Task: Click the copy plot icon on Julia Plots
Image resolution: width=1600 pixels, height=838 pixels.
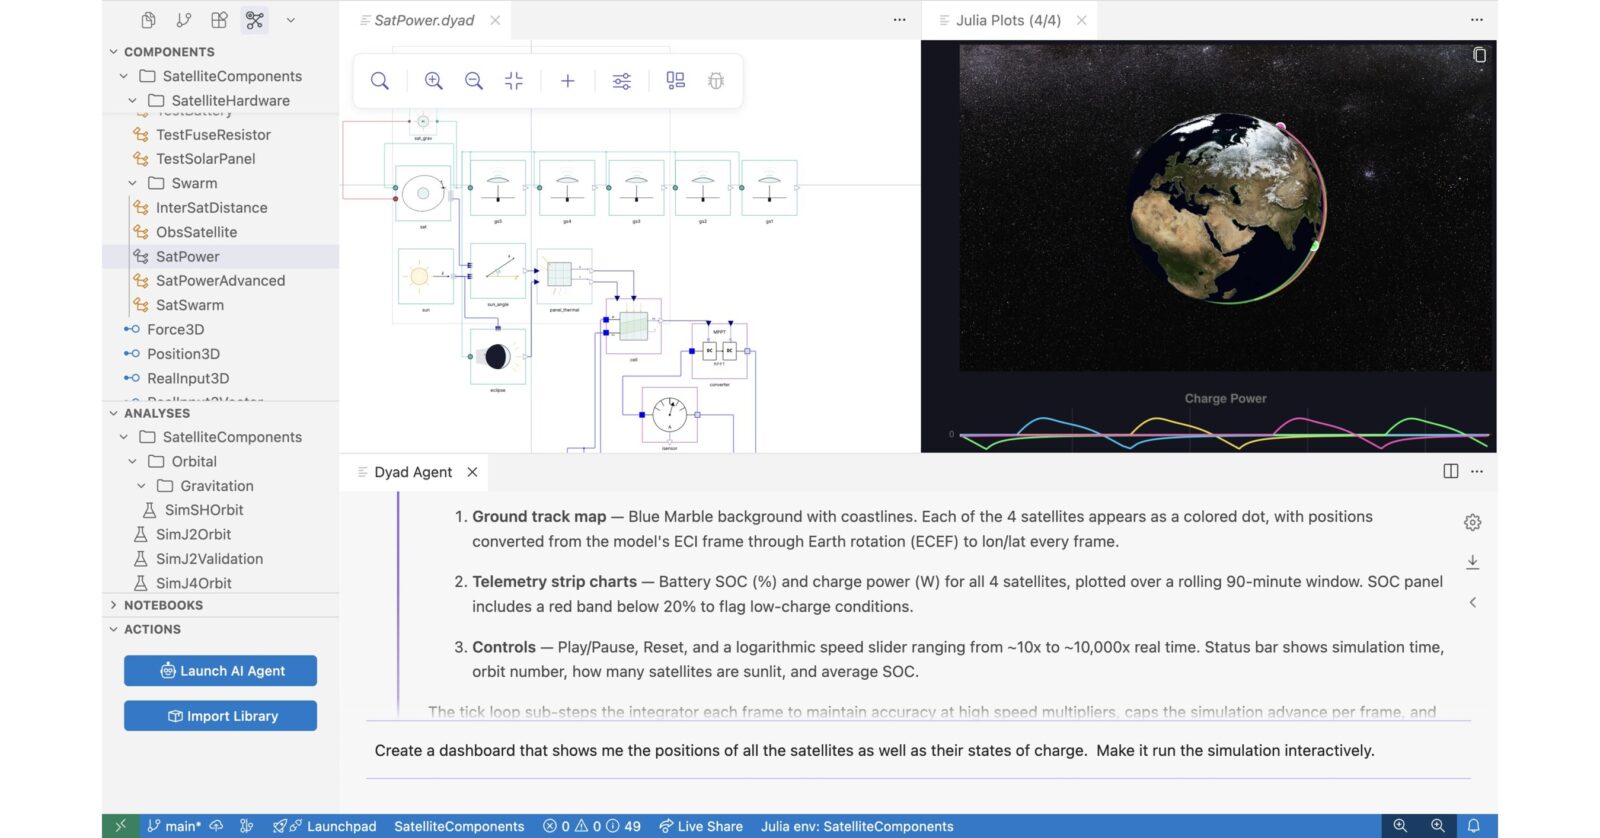Action: tap(1479, 55)
